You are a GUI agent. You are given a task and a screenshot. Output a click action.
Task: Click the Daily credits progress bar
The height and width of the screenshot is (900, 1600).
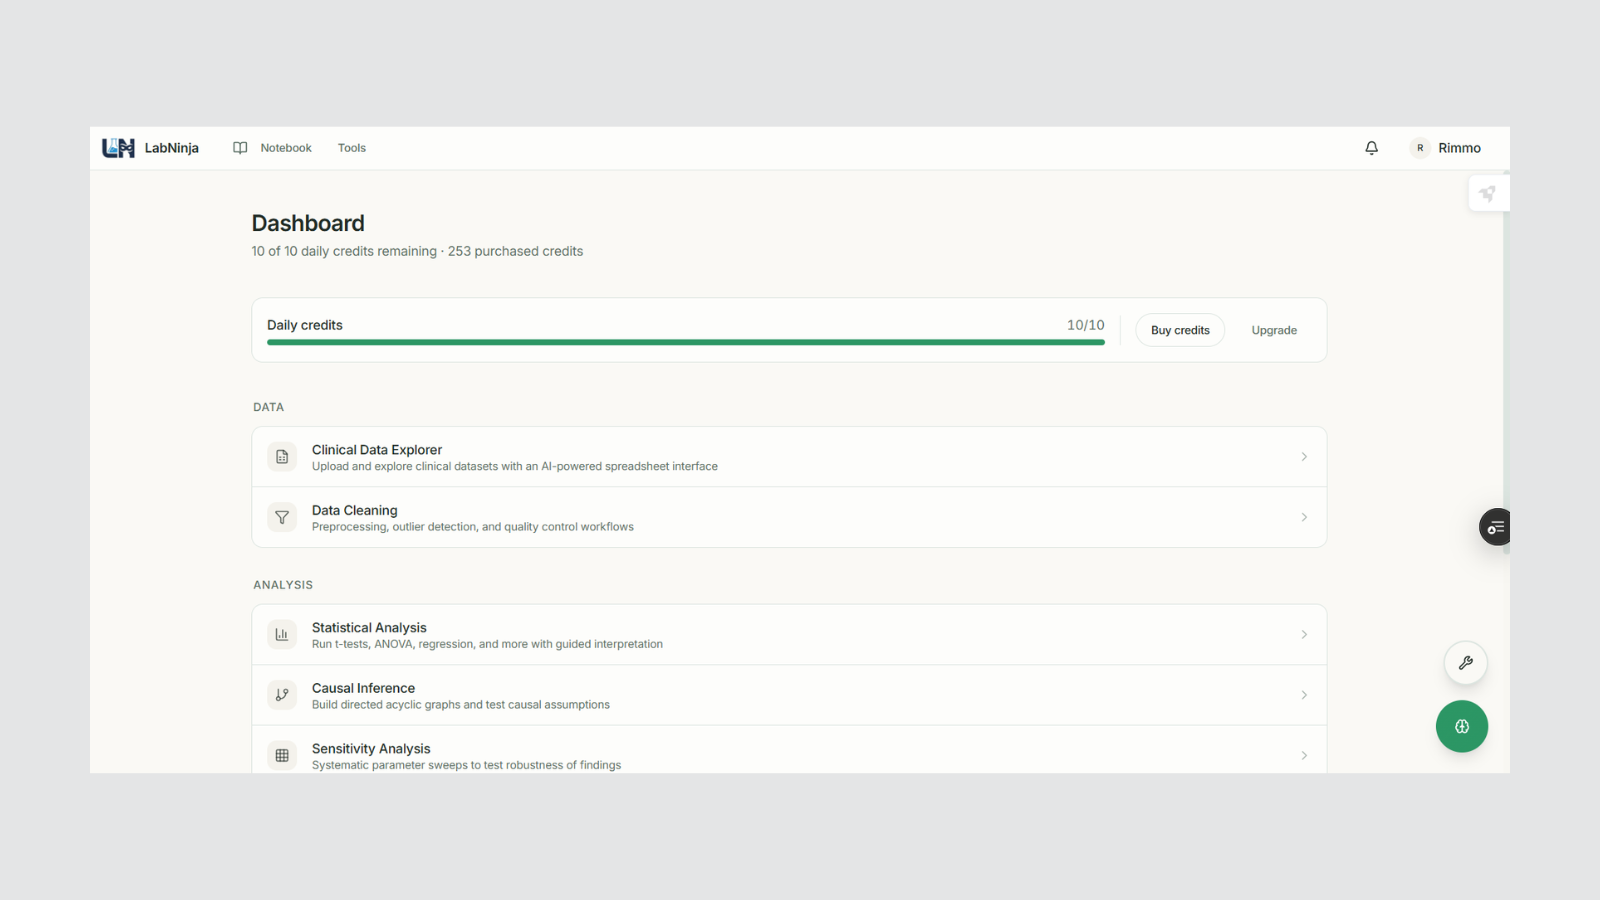[685, 341]
